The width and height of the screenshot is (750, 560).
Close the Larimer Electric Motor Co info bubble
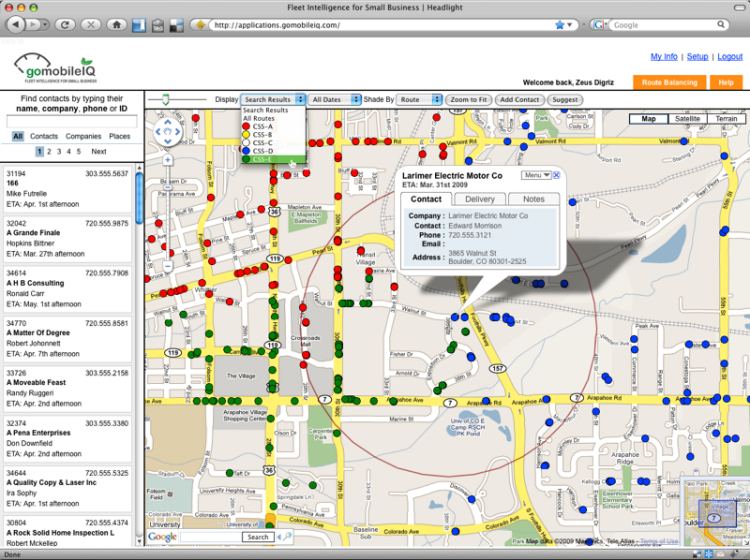click(558, 176)
